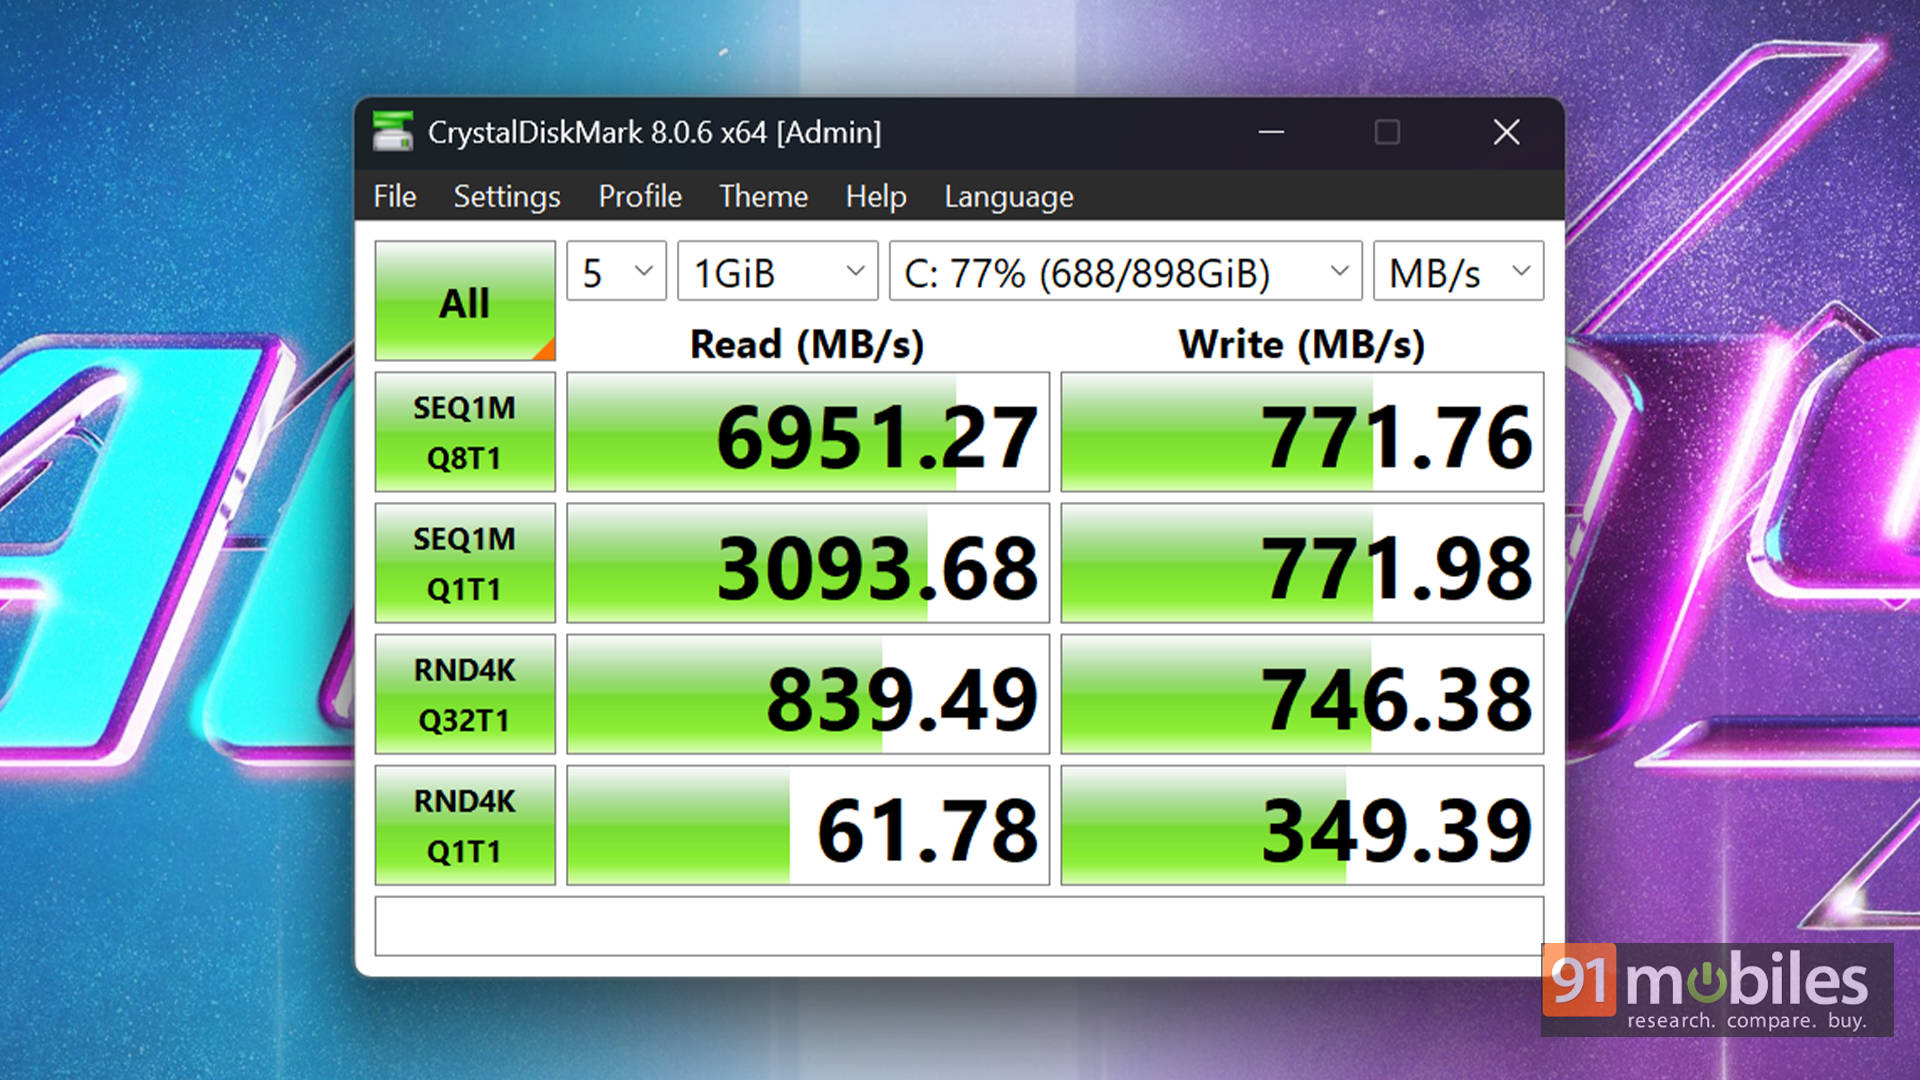Click the CrystalDiskMark app icon in title bar
1920x1080 pixels.
point(393,132)
